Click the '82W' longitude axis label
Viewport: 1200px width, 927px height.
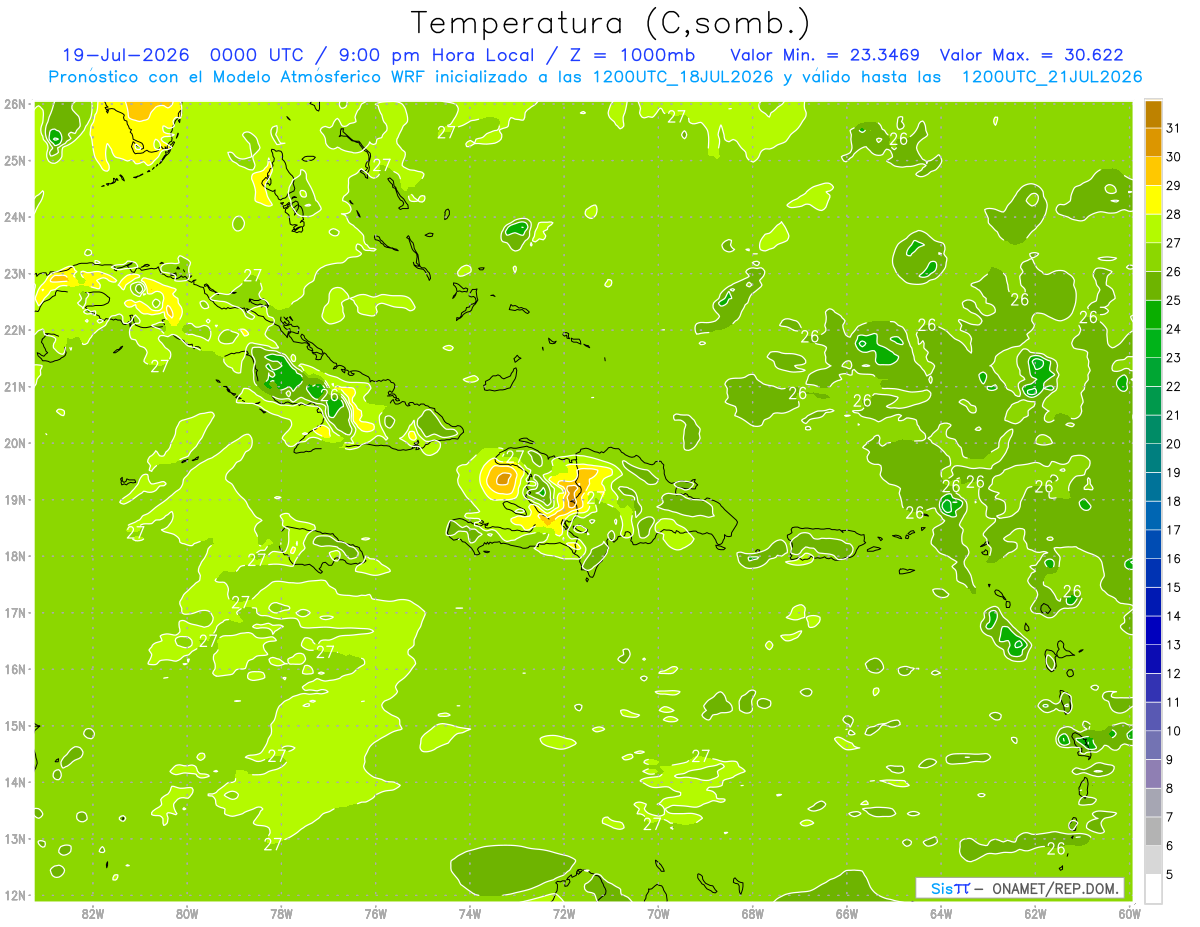(93, 913)
